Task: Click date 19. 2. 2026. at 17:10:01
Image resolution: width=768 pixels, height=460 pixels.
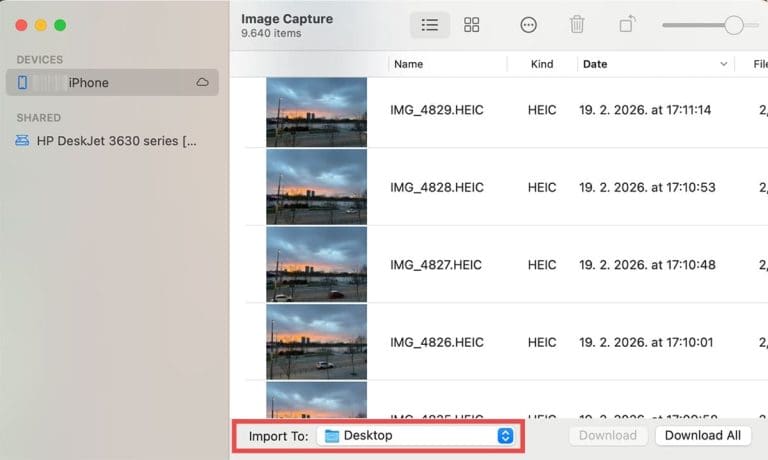Action: pyautogui.click(x=646, y=342)
